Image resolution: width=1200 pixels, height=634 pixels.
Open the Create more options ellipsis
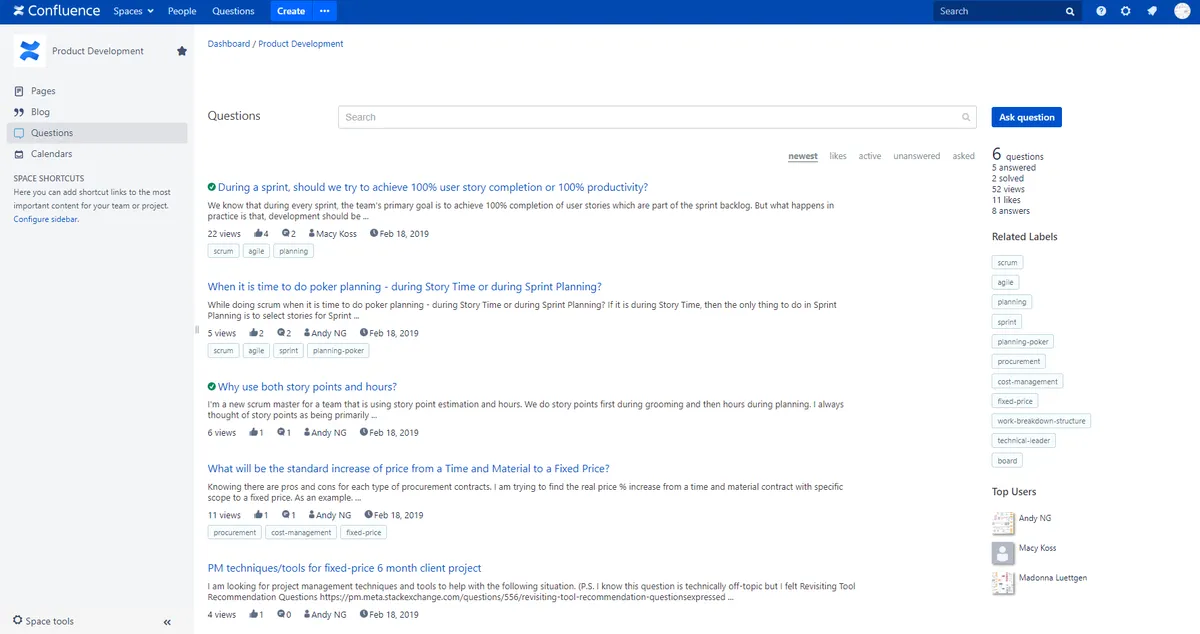[x=324, y=11]
